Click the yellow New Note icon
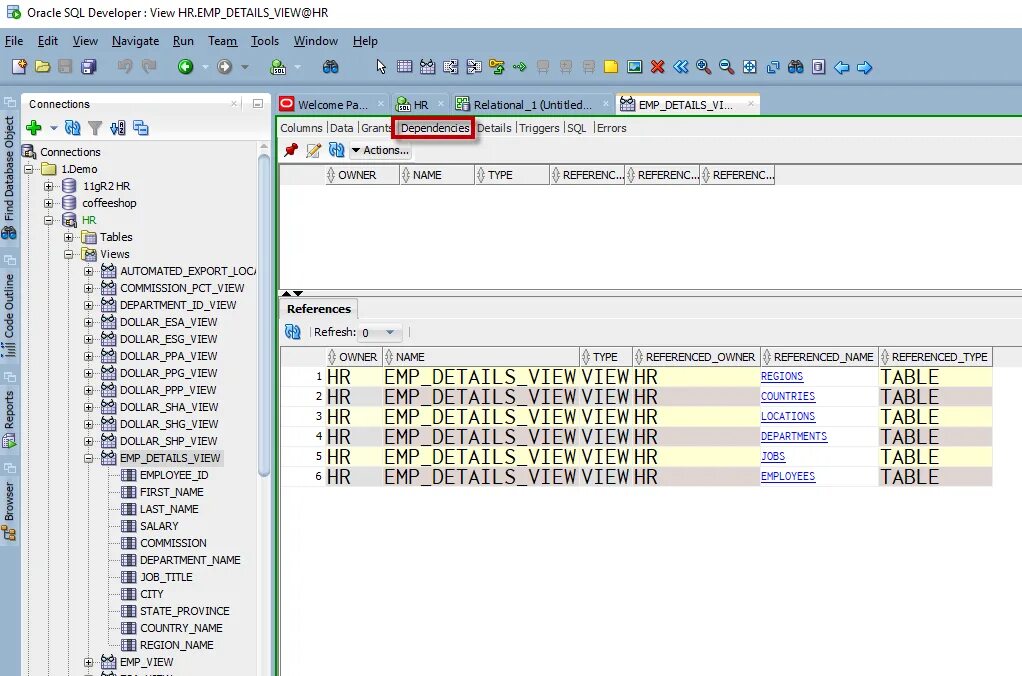Viewport: 1022px width, 676px height. pyautogui.click(x=611, y=66)
